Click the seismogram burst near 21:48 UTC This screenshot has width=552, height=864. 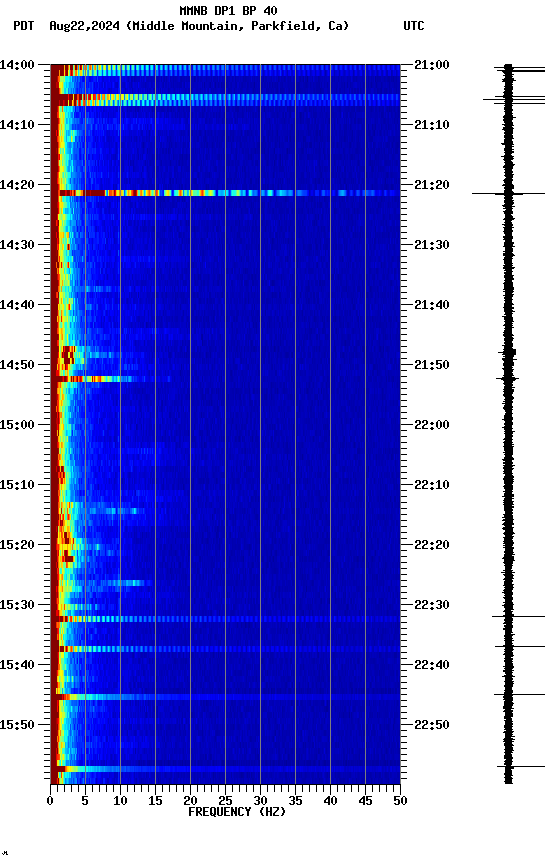(x=508, y=352)
